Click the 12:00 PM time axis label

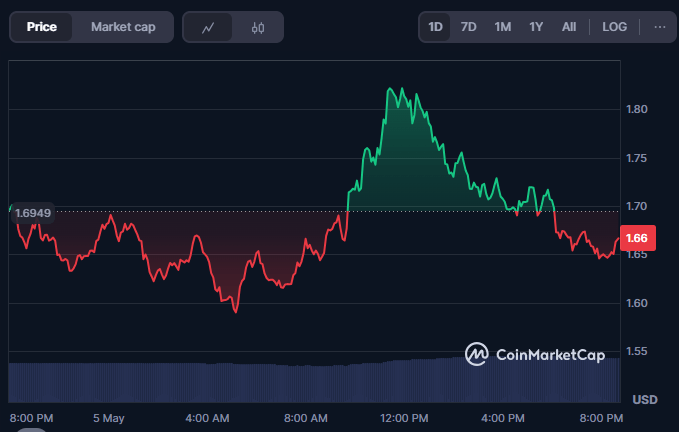404,417
